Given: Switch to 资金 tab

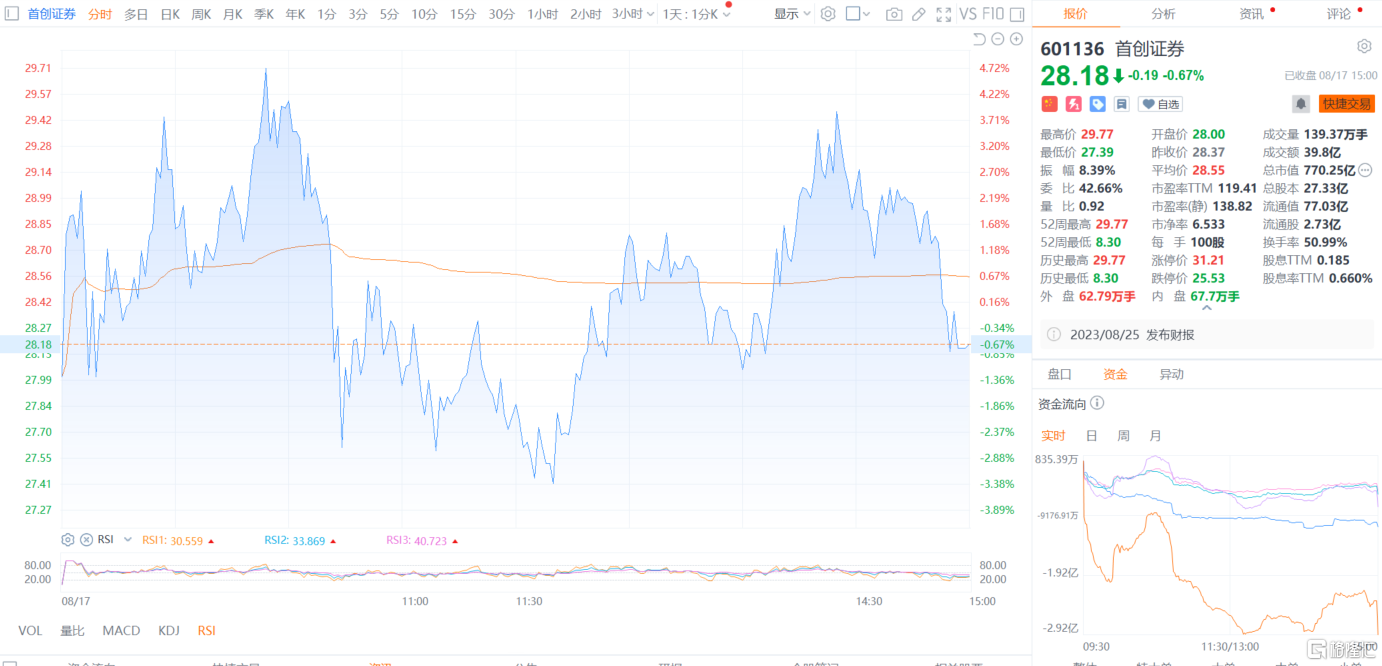Looking at the screenshot, I should click(1115, 374).
